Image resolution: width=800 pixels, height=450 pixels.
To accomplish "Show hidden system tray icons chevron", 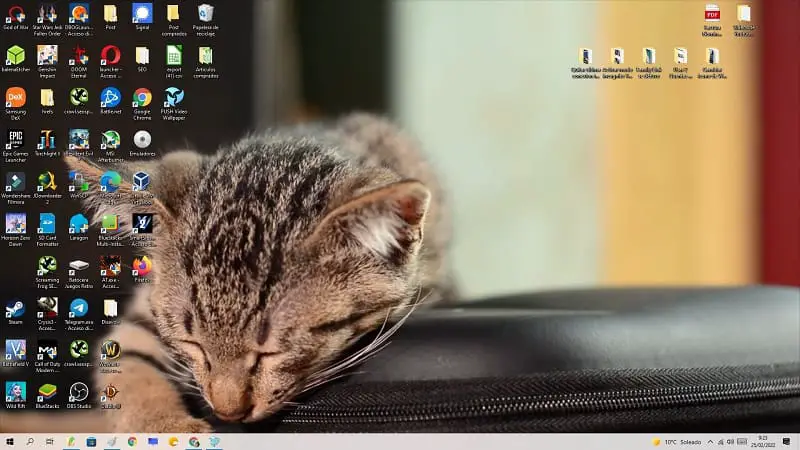I will coord(710,442).
